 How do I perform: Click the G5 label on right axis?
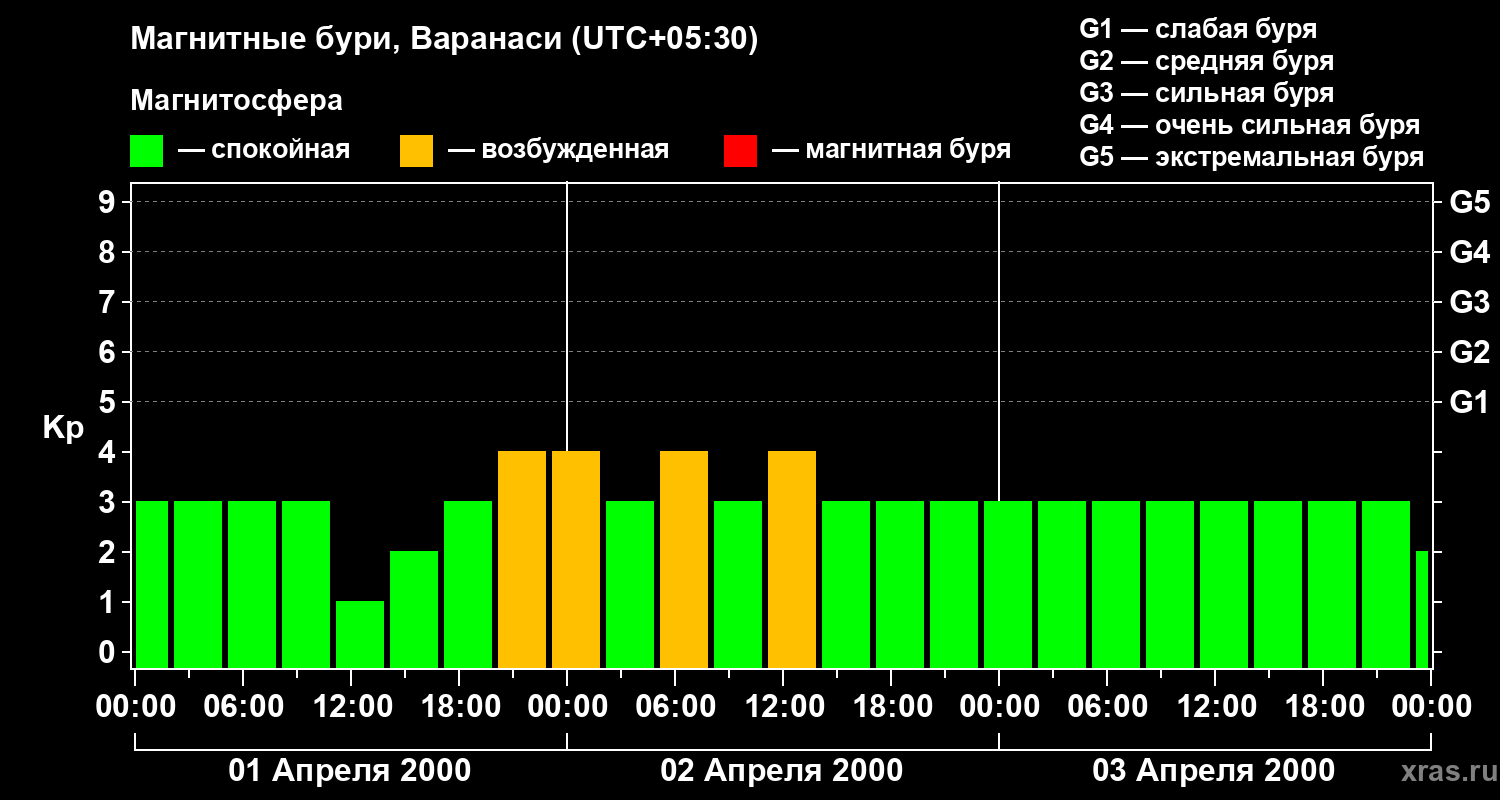click(x=1470, y=202)
